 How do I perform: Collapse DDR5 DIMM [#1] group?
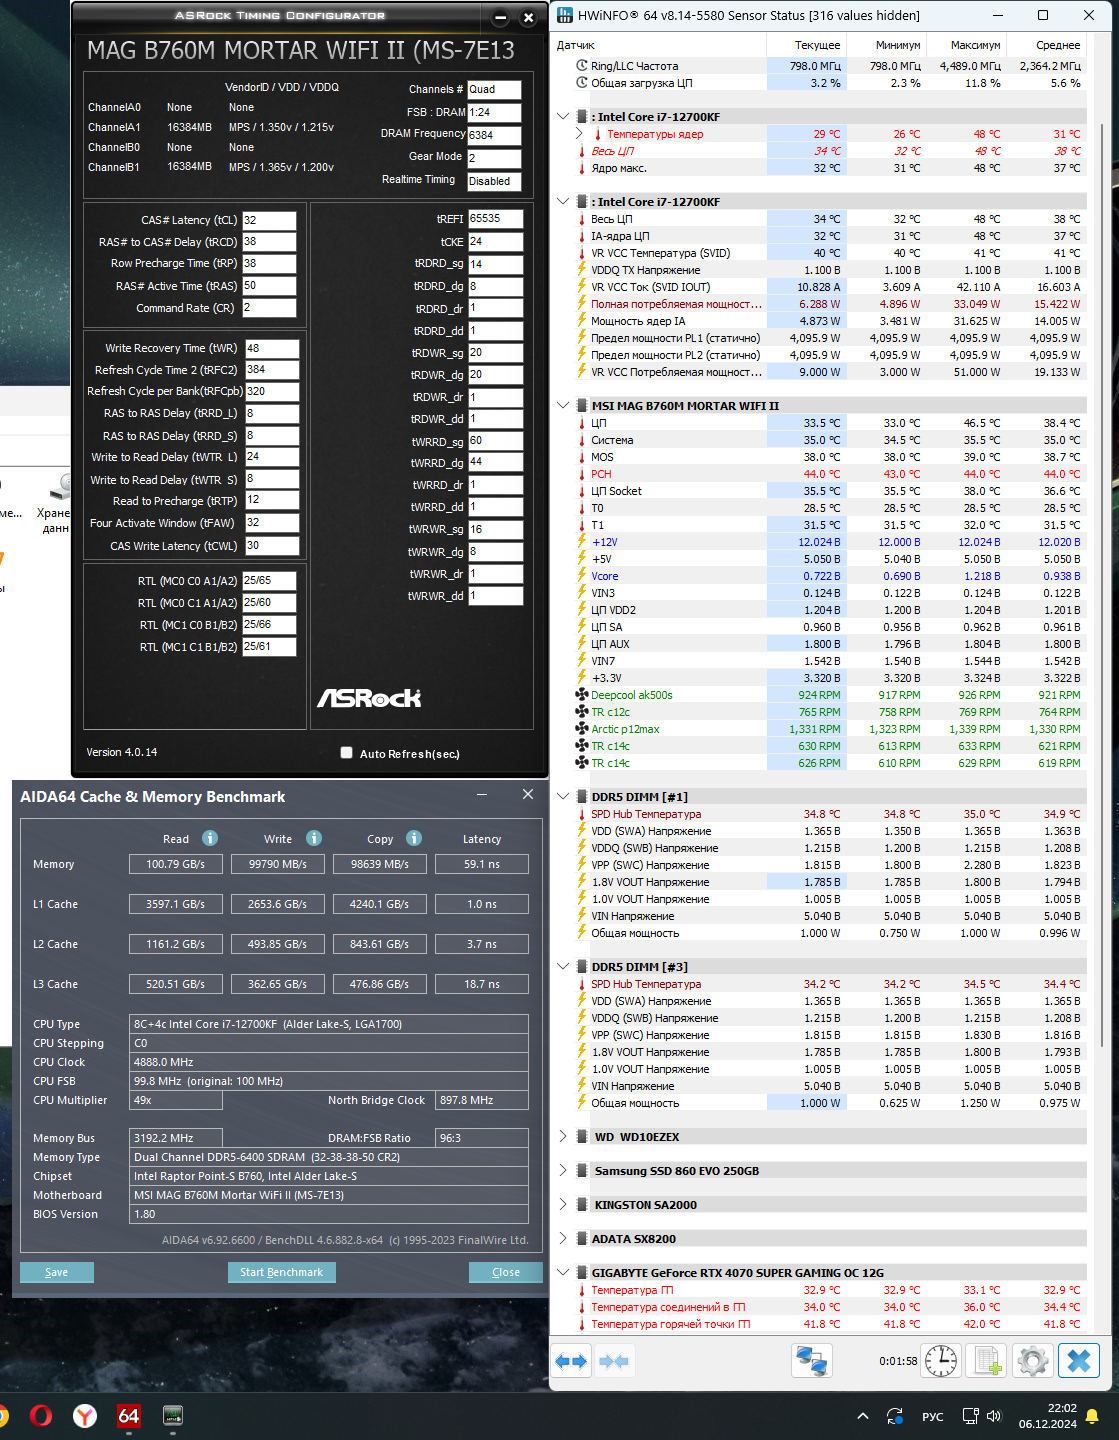tap(563, 796)
